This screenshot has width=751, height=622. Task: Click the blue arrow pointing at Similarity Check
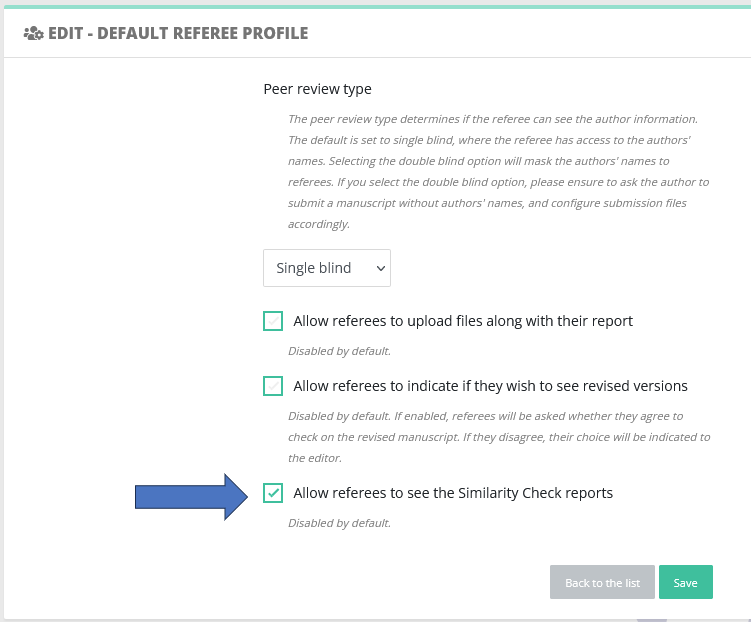(x=191, y=497)
